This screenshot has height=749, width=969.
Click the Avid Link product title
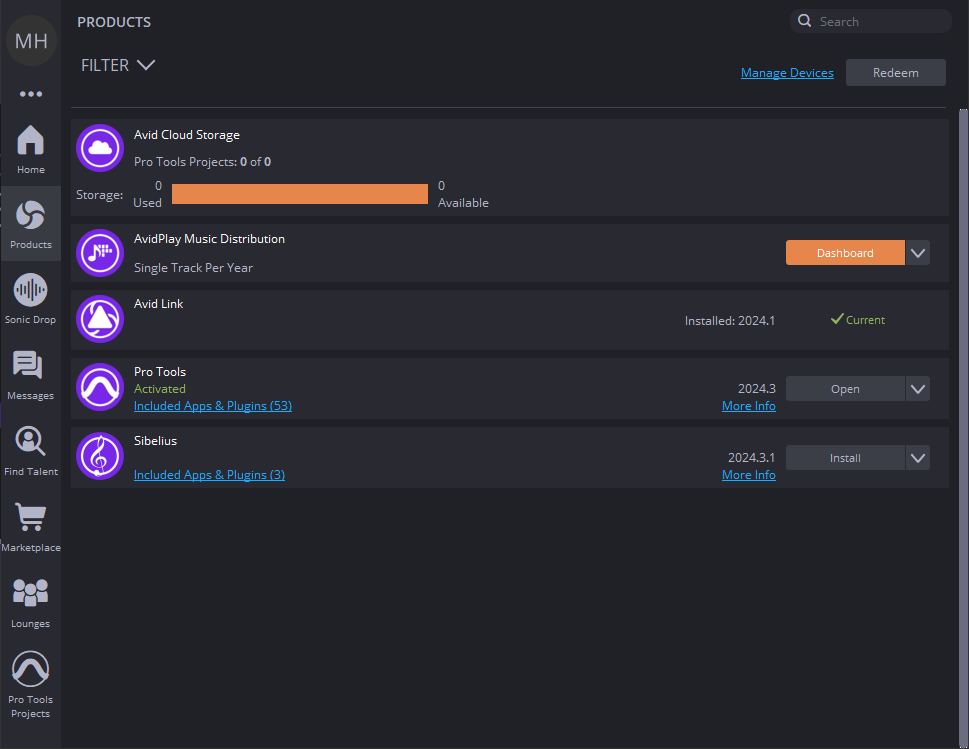[x=158, y=303]
